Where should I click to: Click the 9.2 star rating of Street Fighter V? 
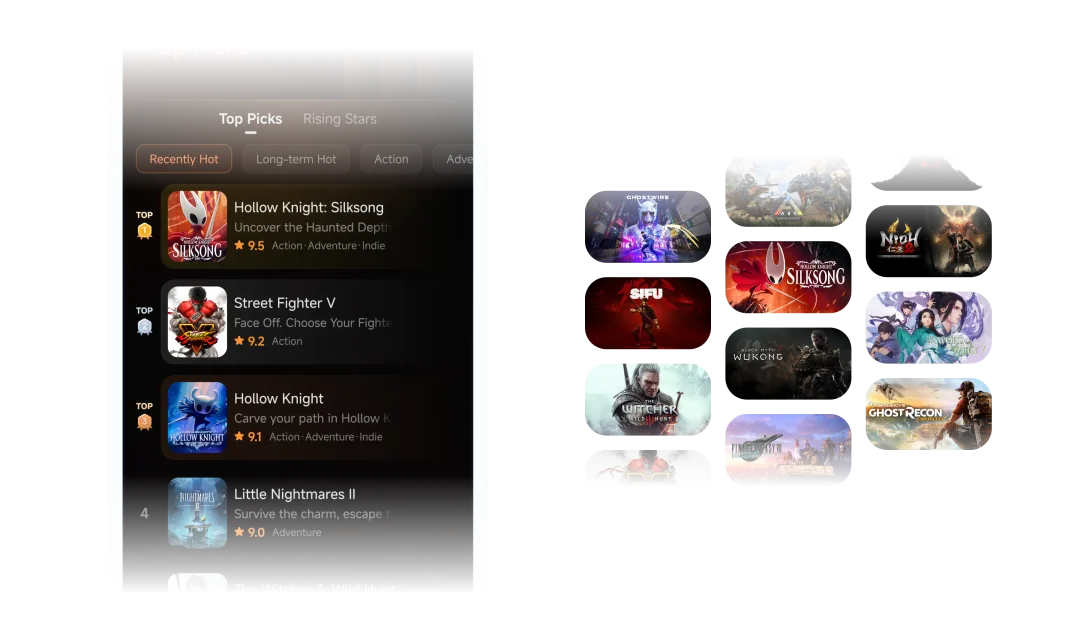pyautogui.click(x=249, y=342)
